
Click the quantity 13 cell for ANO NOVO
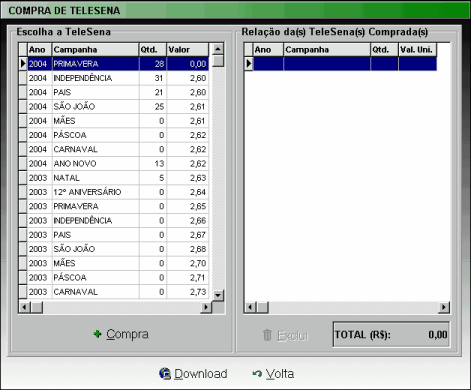(x=153, y=164)
